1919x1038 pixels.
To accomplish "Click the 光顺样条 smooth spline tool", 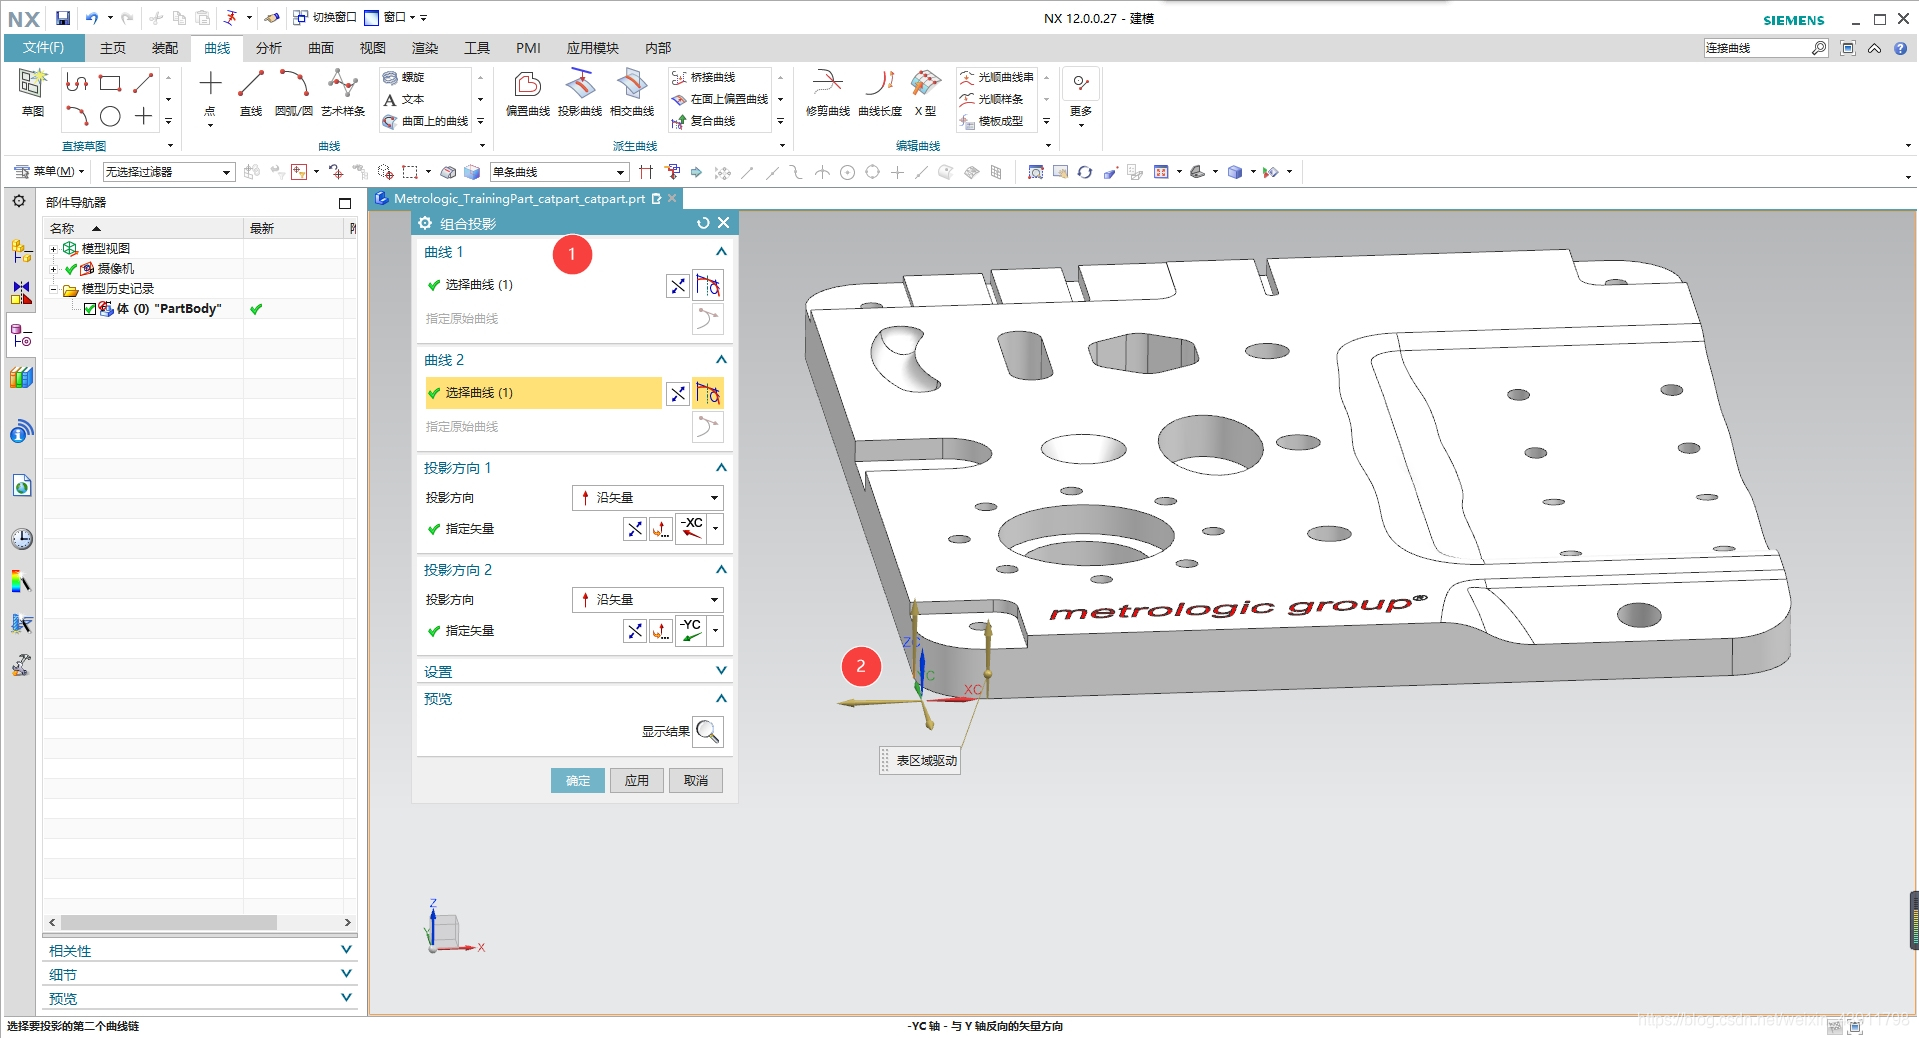I will (991, 99).
